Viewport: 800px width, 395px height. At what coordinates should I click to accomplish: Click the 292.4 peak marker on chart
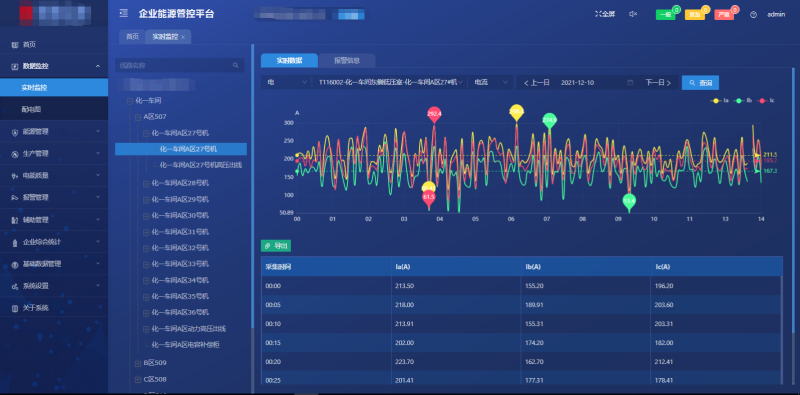(434, 114)
